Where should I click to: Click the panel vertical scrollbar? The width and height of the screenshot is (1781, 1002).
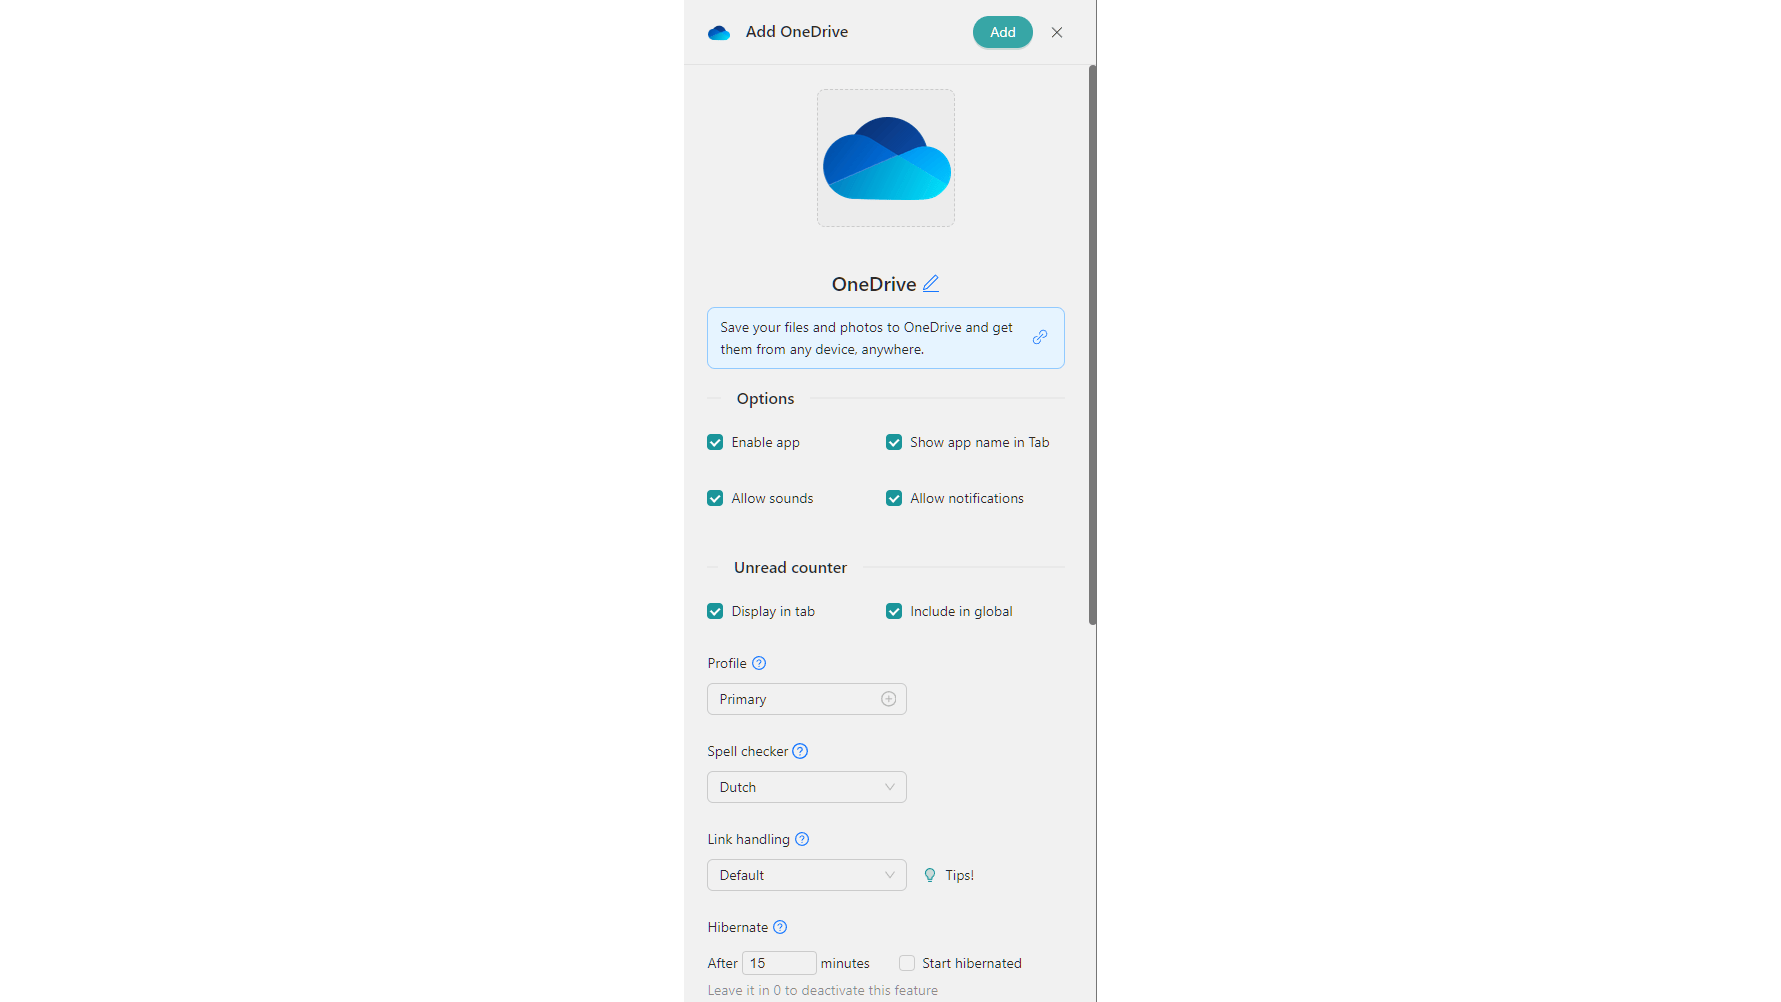point(1092,345)
